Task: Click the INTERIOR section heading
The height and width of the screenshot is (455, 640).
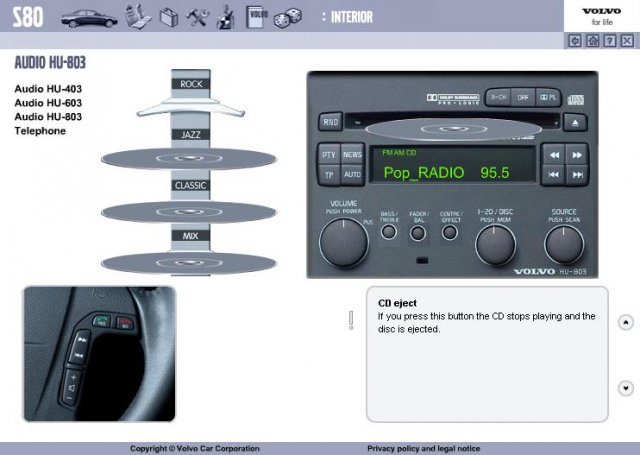Action: coord(352,17)
